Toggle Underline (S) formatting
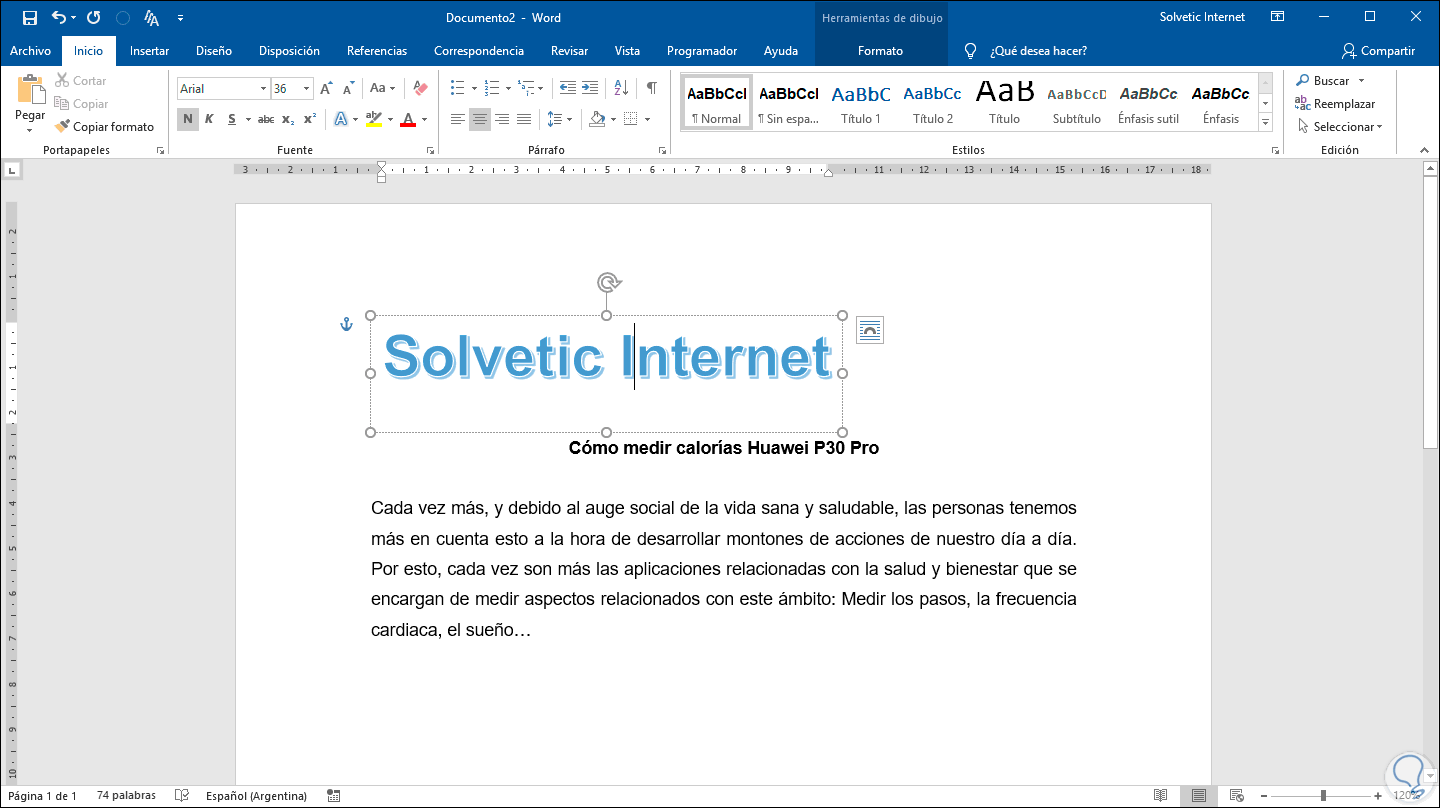 [232, 119]
